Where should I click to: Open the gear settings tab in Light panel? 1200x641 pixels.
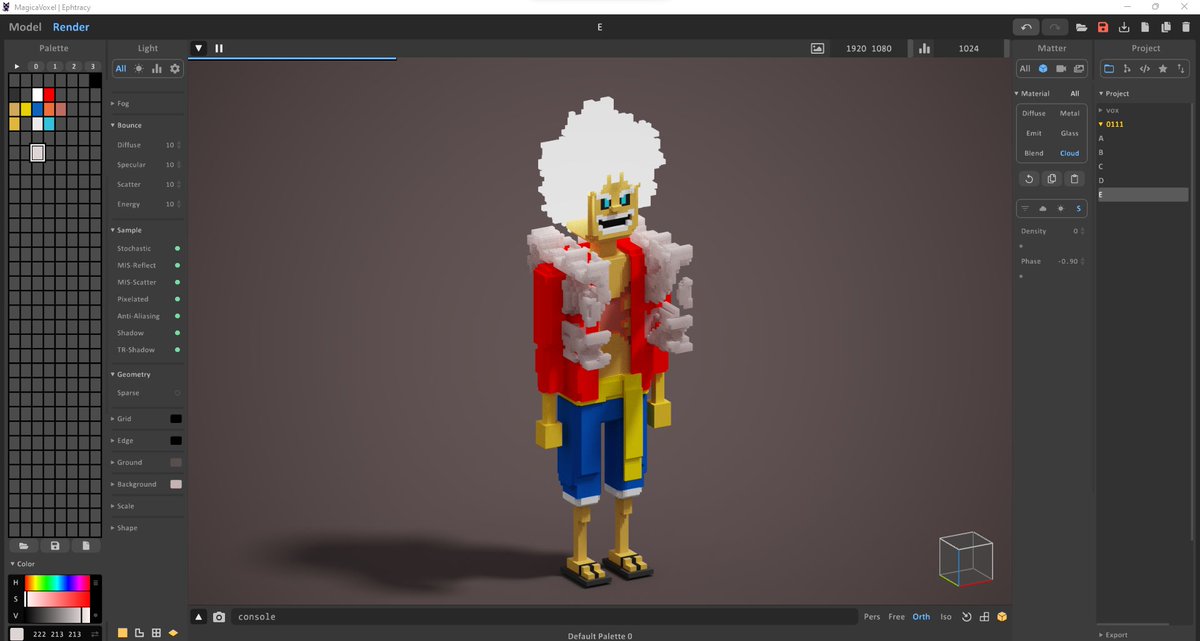(175, 69)
